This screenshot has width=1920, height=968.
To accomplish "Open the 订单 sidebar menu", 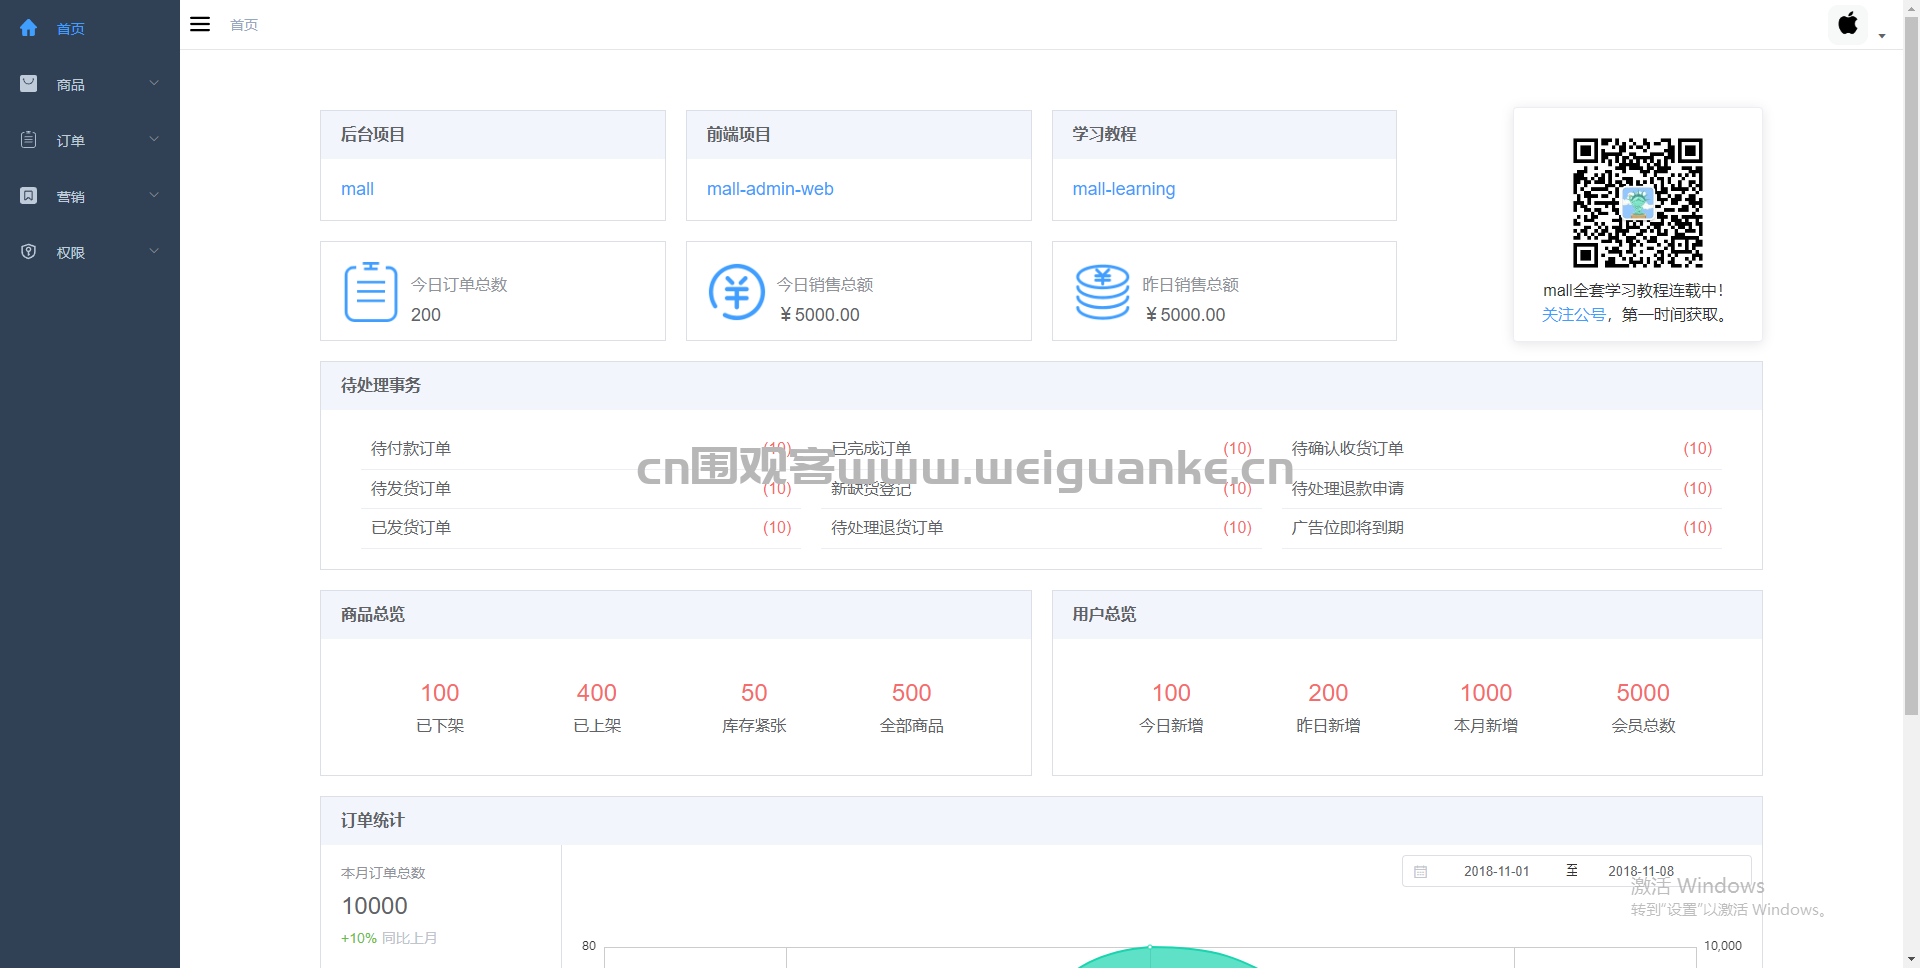I will point(90,140).
